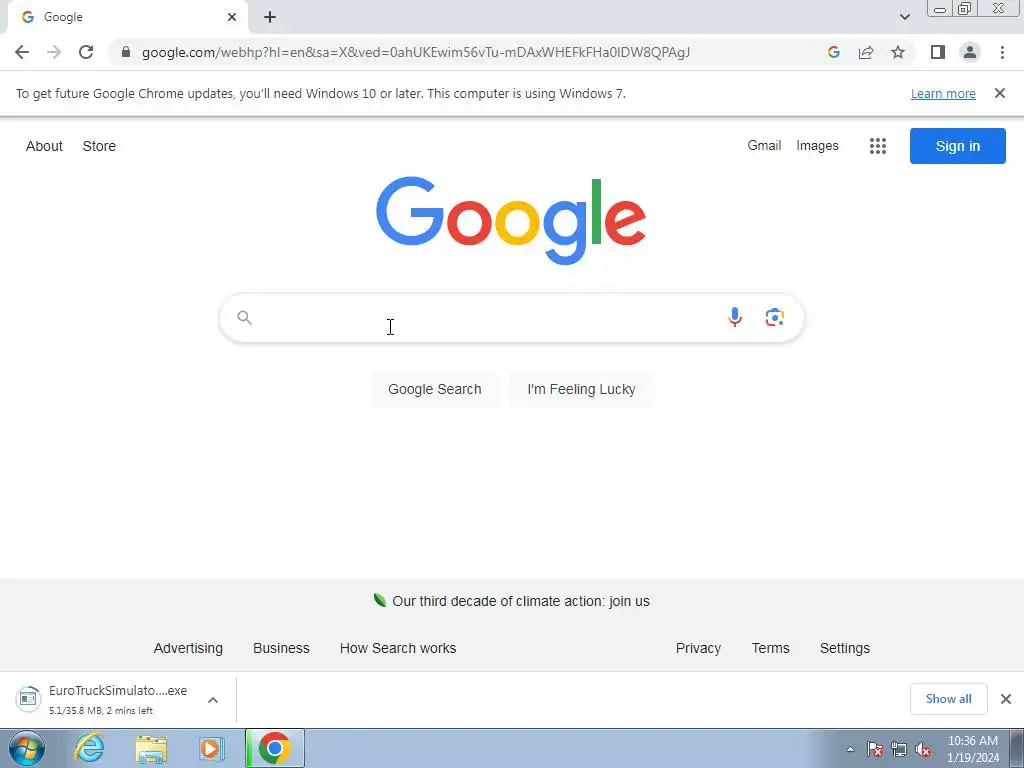Screen dimensions: 1024x768
Task: Open the Chrome profile avatar icon
Action: coord(970,52)
